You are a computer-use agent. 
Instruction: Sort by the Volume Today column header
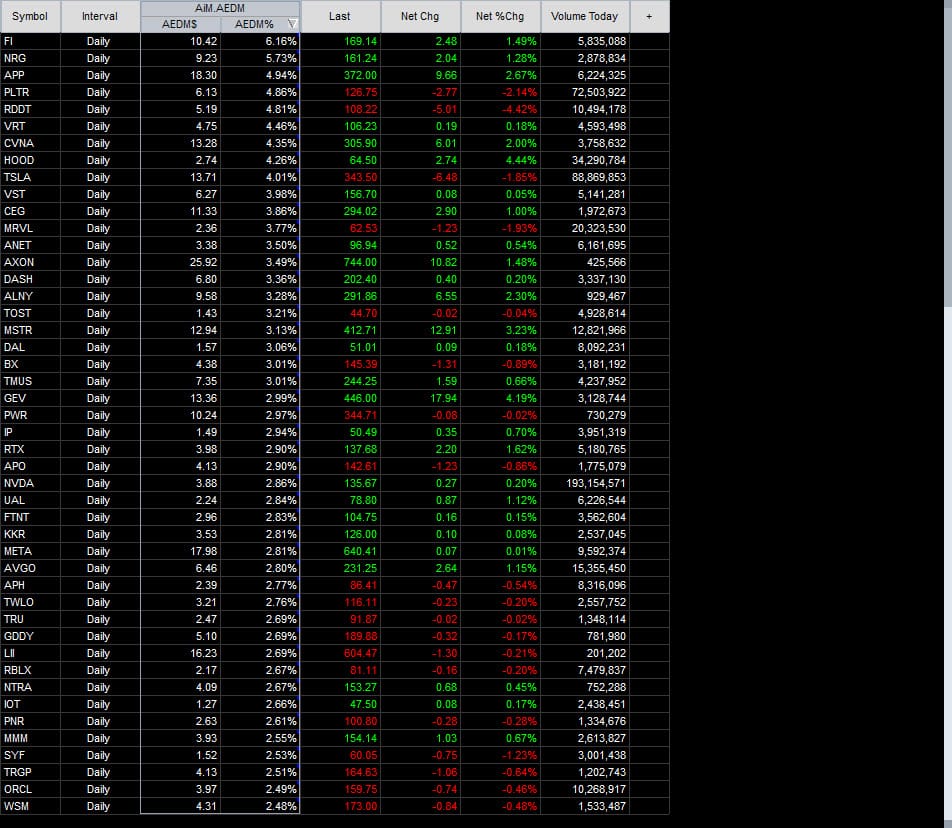pos(585,16)
